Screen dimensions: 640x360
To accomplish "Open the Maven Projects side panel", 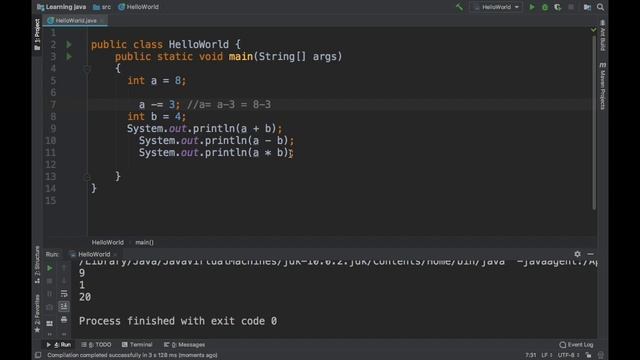I will 603,86.
